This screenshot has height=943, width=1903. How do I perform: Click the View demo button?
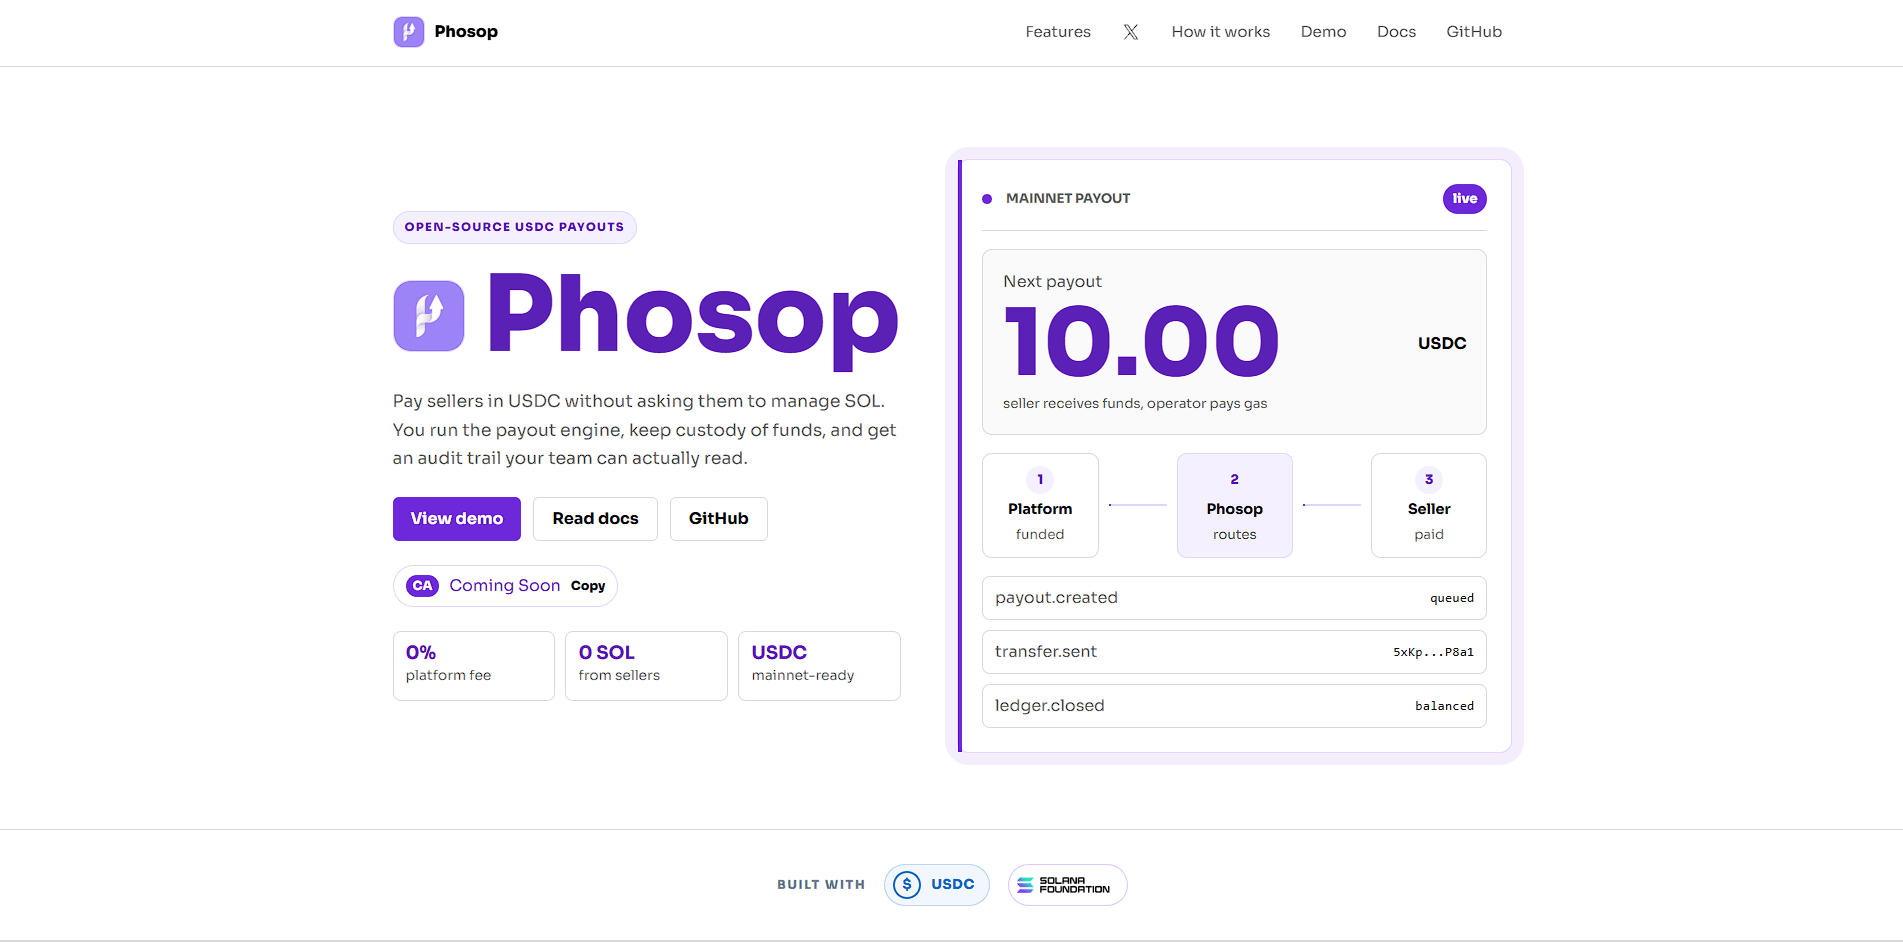(457, 519)
